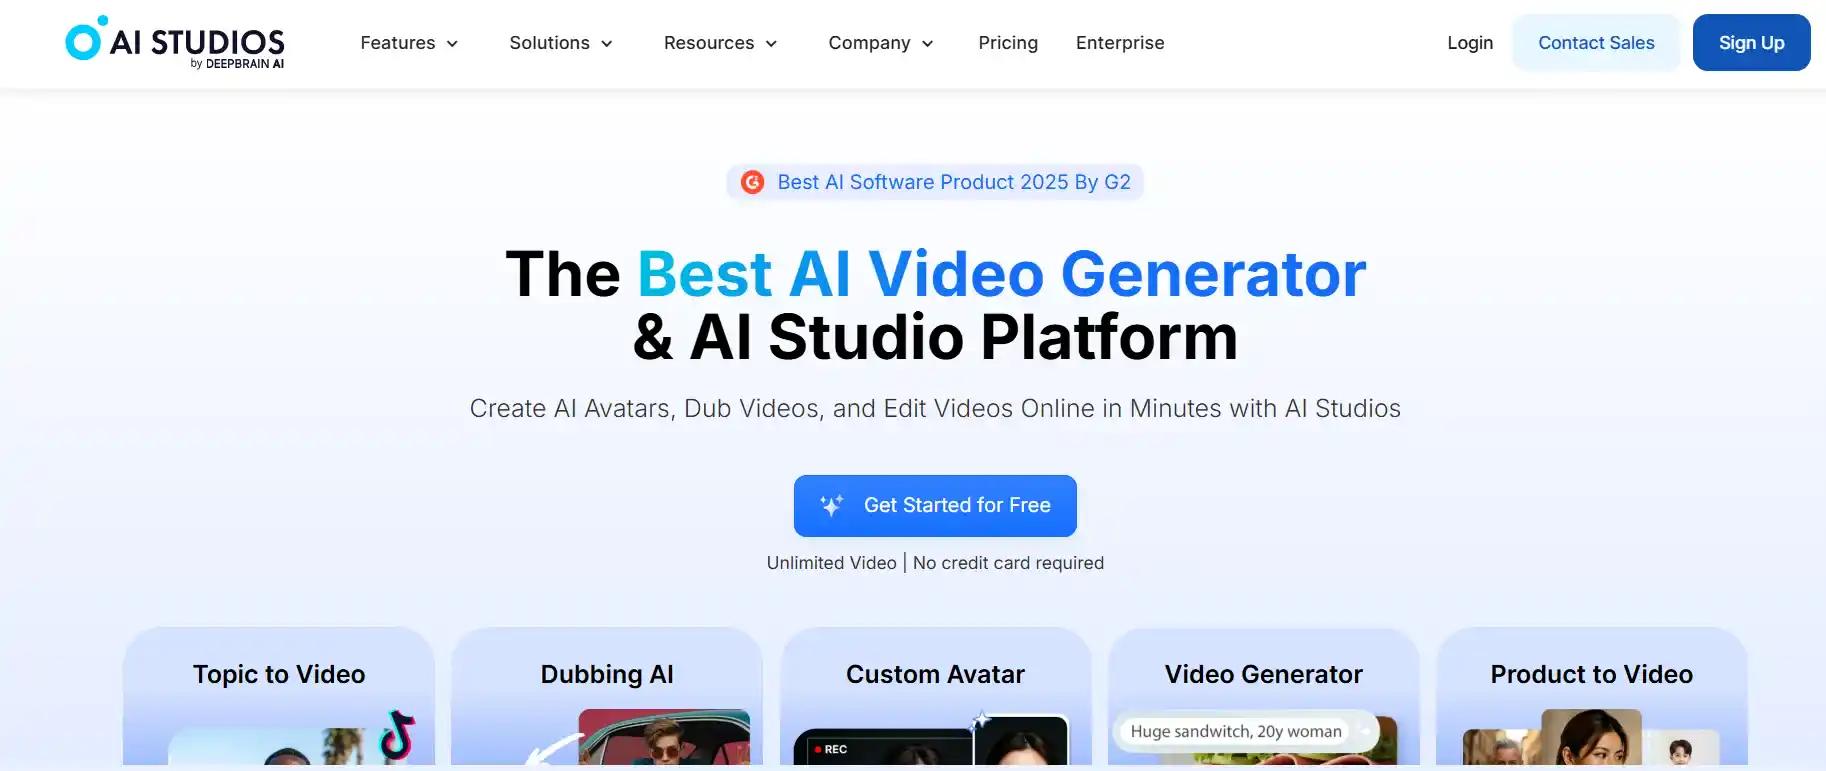
Task: Go to the Enterprise page
Action: point(1120,43)
